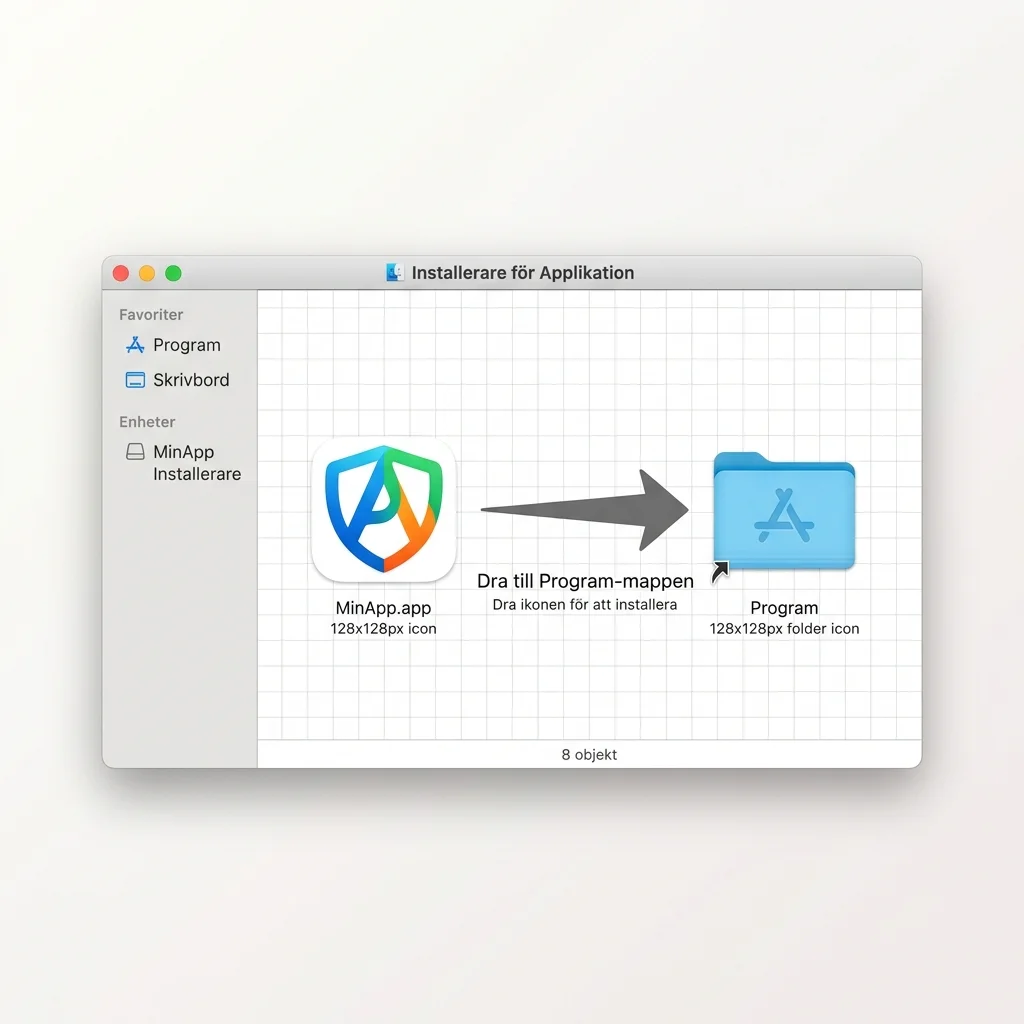The width and height of the screenshot is (1024, 1024).
Task: Click the alias arrow badge on Program folder
Action: coord(720,572)
